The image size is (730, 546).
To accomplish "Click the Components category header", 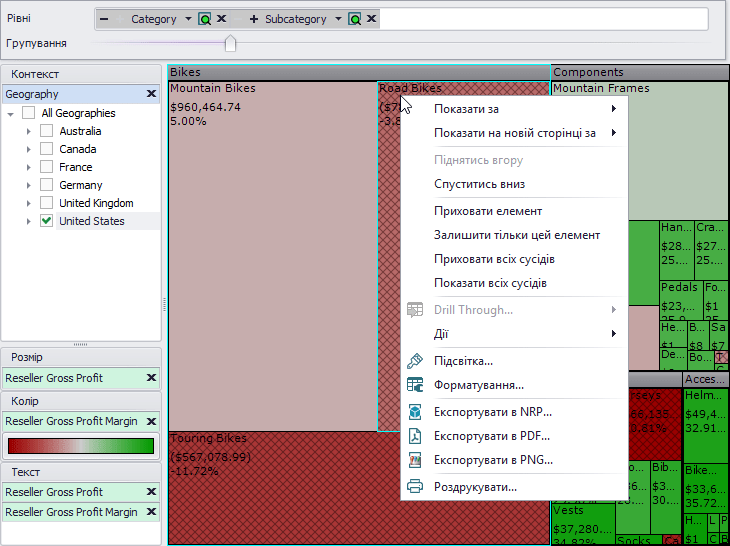I will 640,72.
